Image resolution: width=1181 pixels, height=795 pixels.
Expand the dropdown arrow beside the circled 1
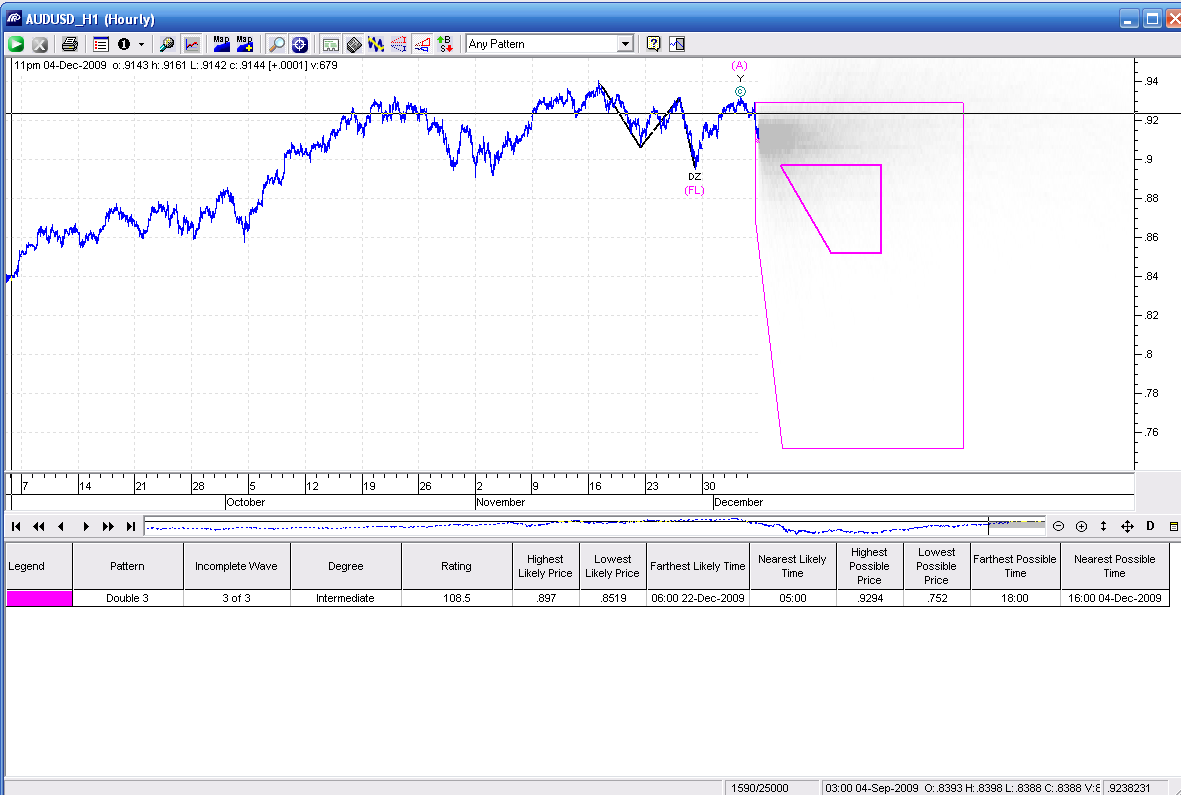coord(141,44)
